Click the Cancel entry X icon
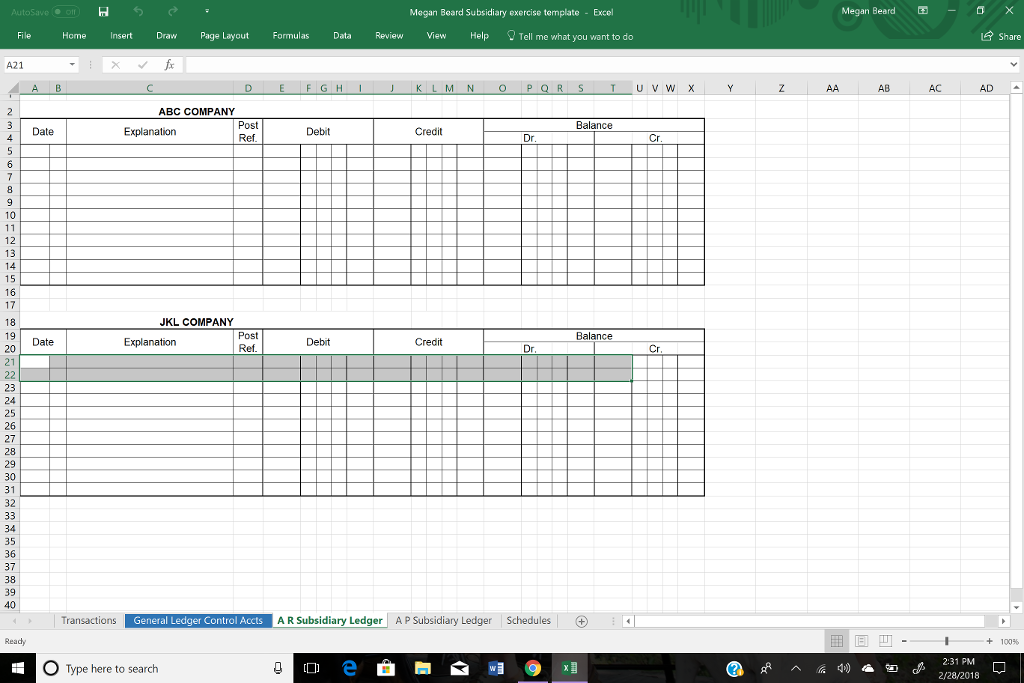 [116, 65]
